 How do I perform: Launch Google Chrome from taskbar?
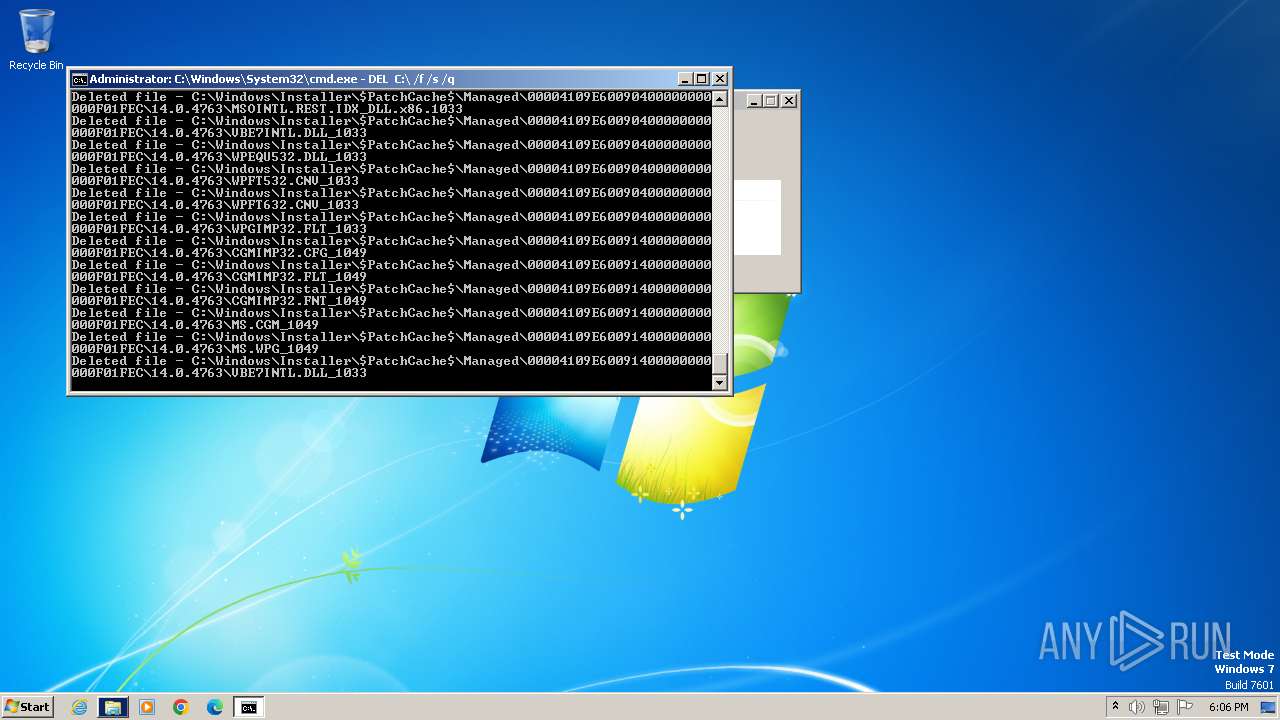(x=181, y=707)
